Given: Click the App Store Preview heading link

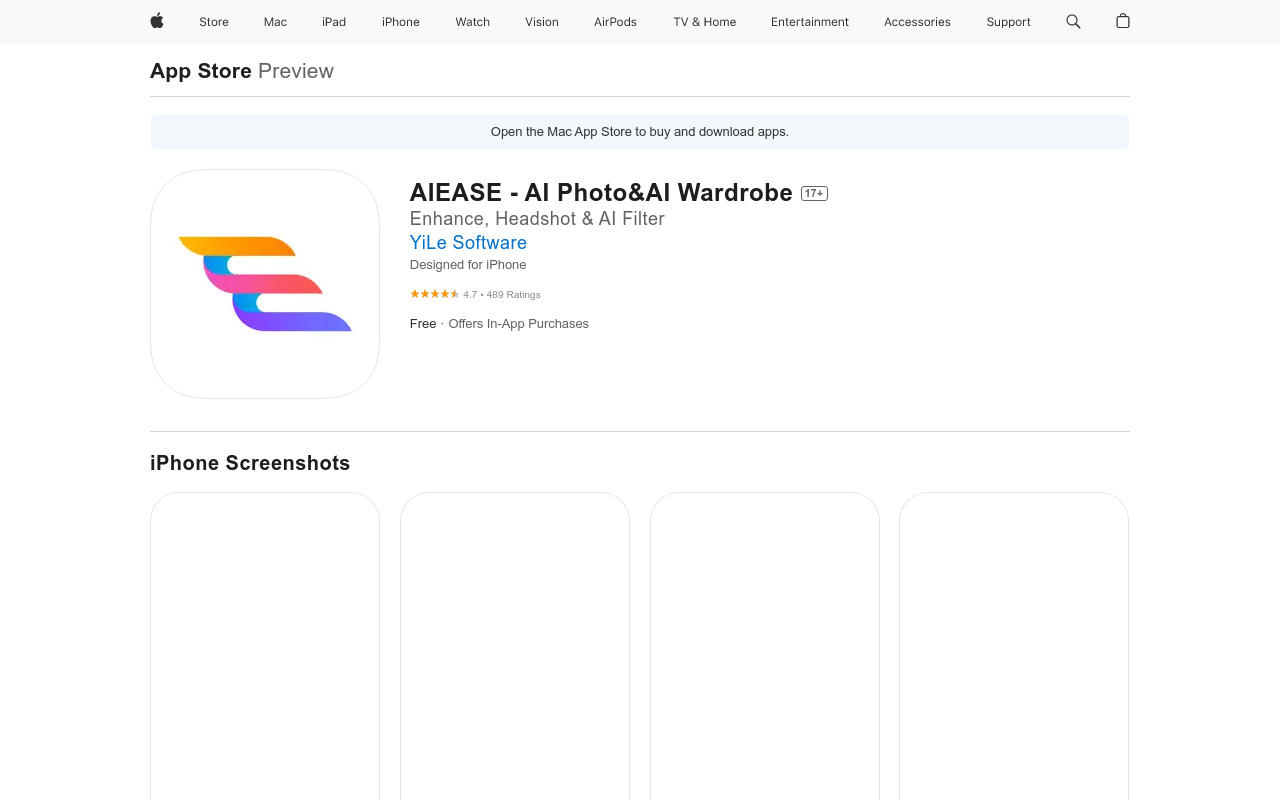Looking at the screenshot, I should tap(242, 71).
